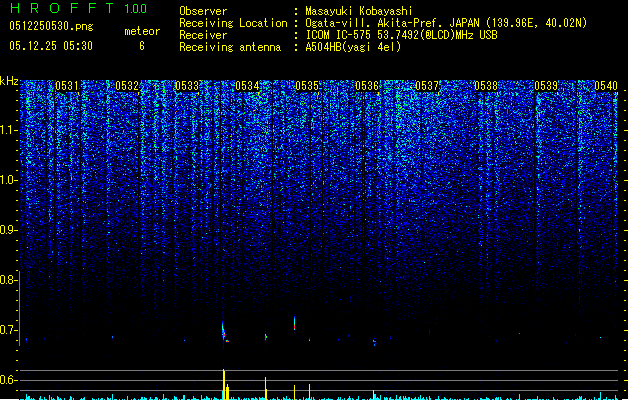Click the 'Observer' field label
Viewport: 629px width, 400px height.
coord(203,11)
